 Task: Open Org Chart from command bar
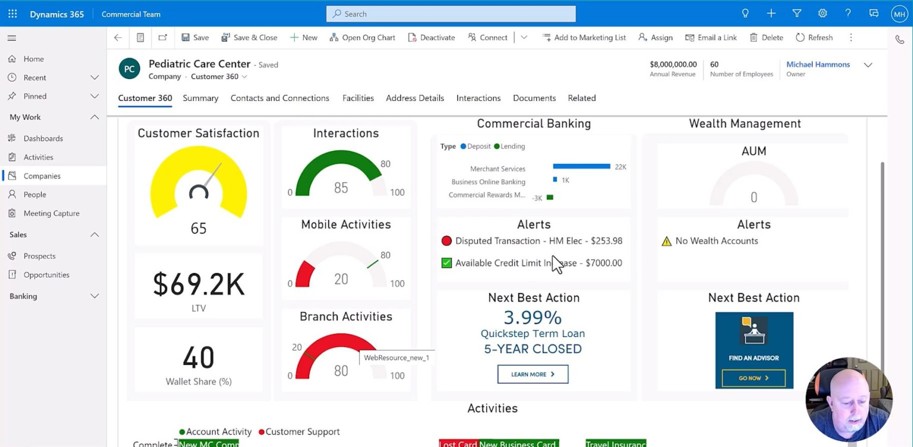pyautogui.click(x=362, y=37)
